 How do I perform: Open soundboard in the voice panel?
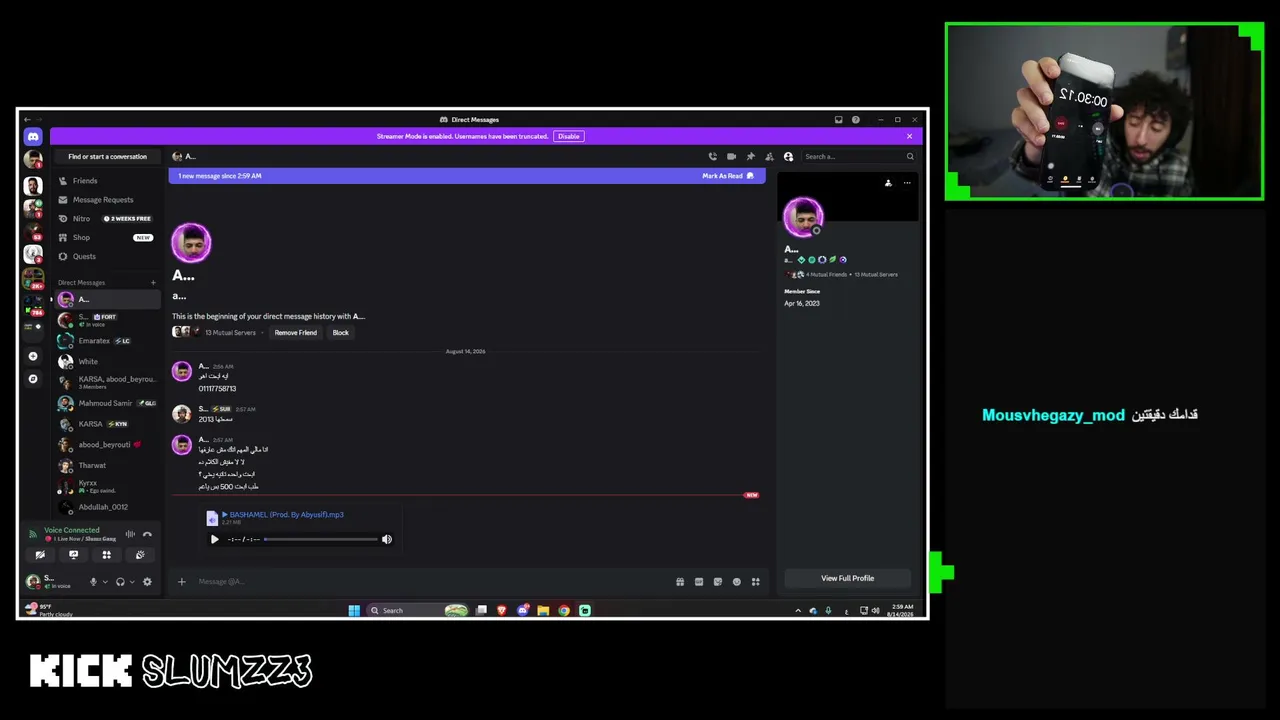(x=140, y=555)
